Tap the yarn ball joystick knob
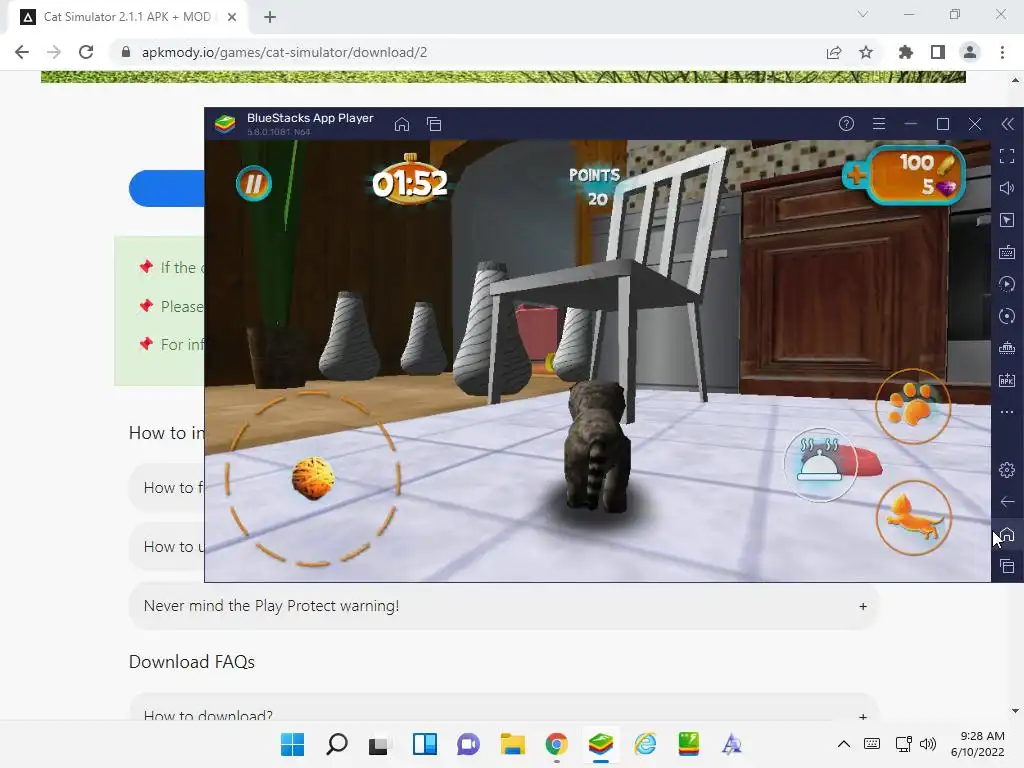 (x=313, y=479)
